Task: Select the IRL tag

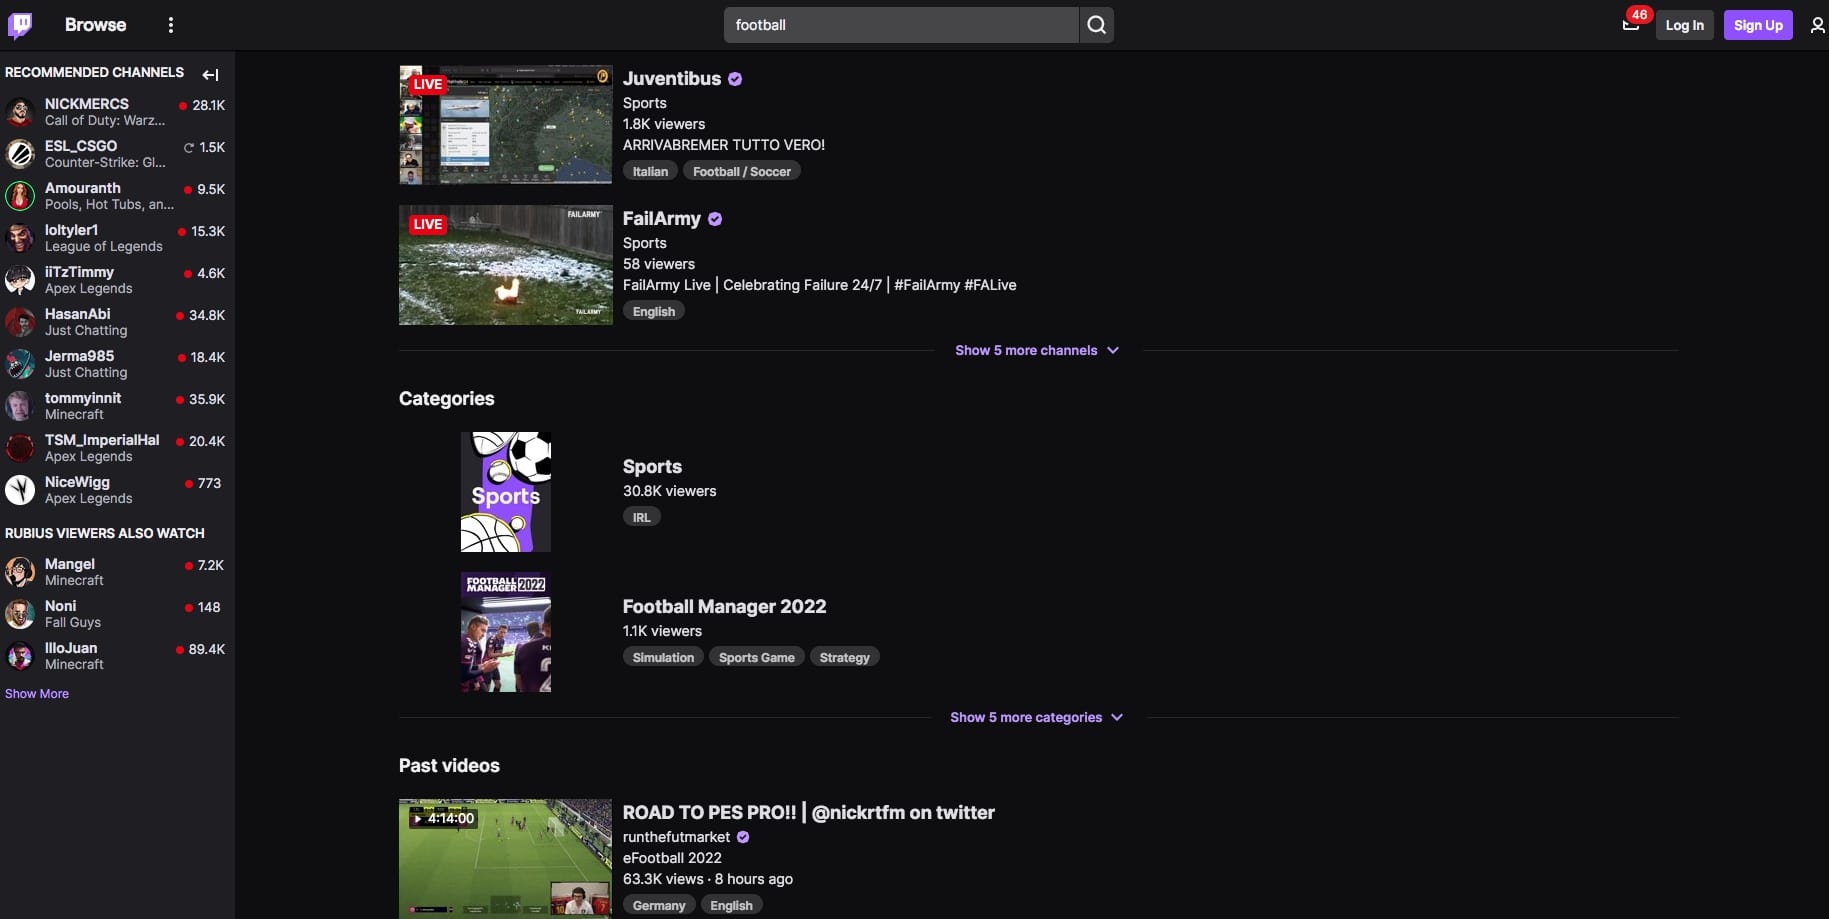Action: point(642,517)
